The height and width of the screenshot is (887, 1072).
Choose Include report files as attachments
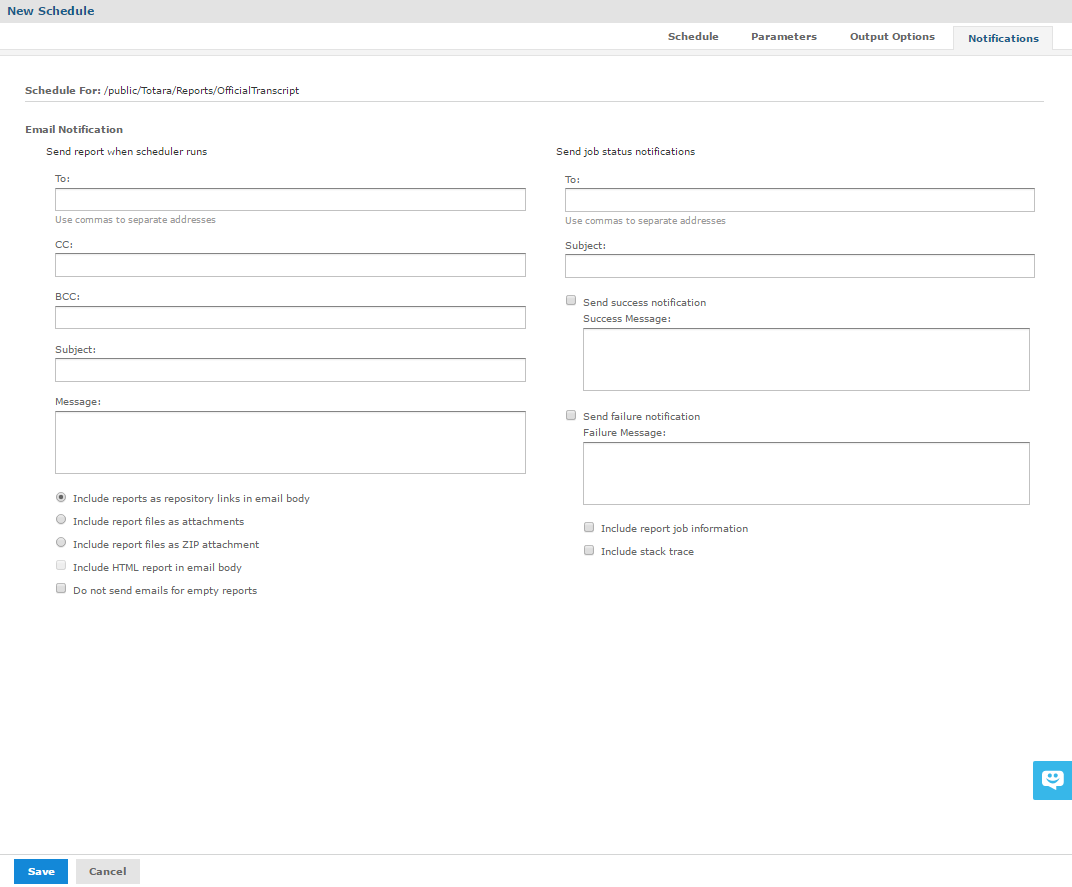[x=62, y=520]
